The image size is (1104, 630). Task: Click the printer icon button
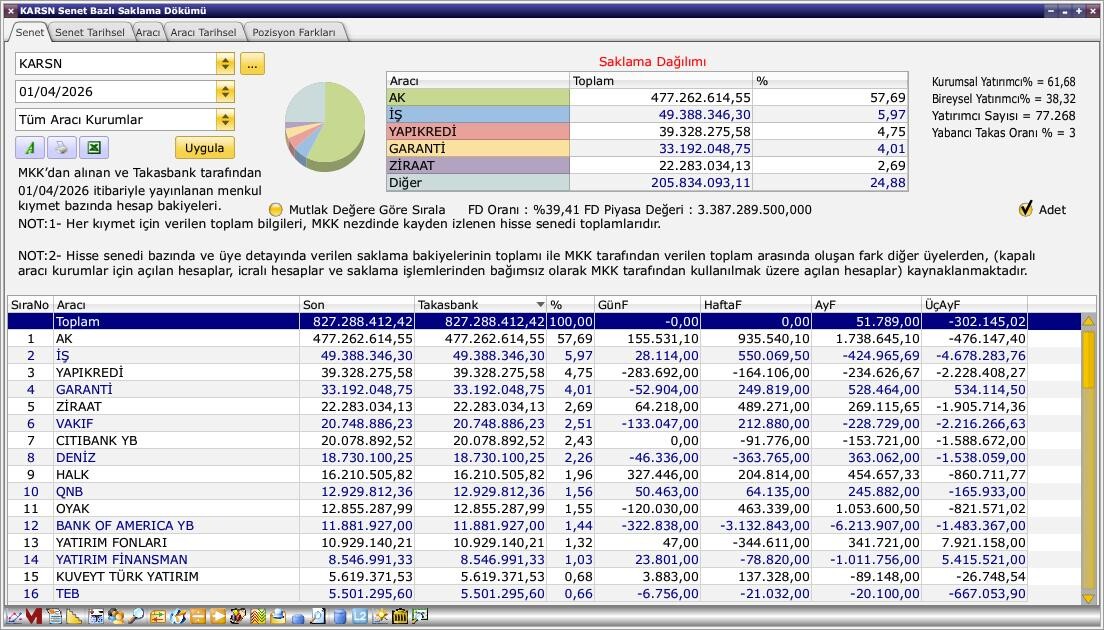(61, 148)
